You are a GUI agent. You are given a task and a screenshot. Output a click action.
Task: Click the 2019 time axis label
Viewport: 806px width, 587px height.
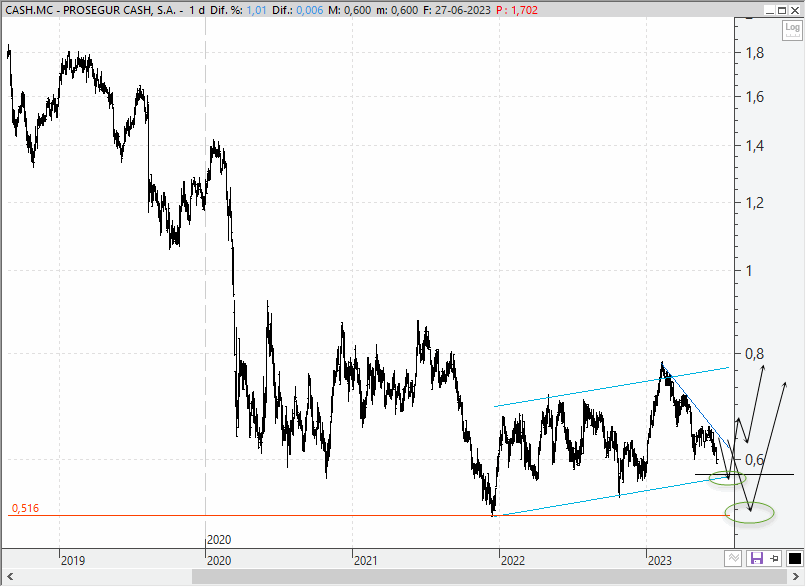pos(73,560)
